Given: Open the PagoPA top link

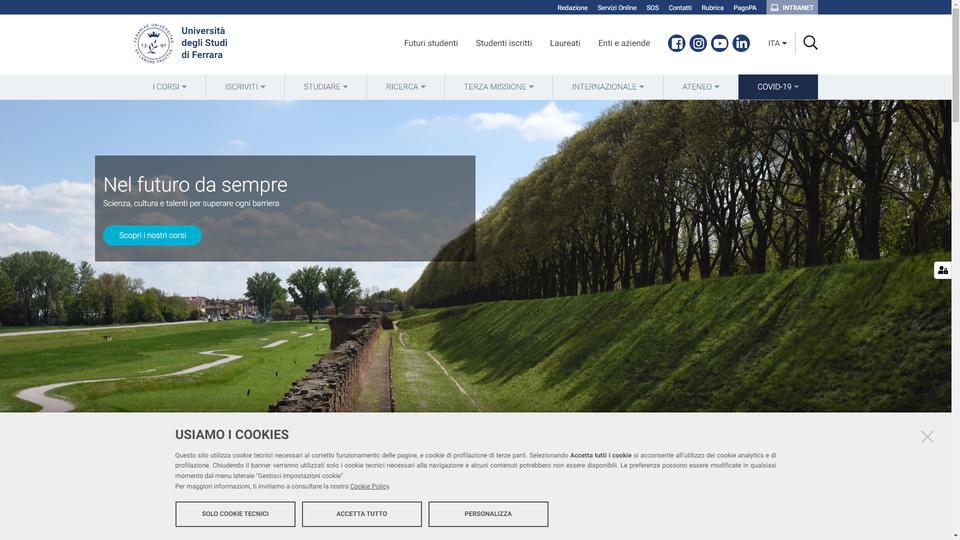Looking at the screenshot, I should point(744,8).
